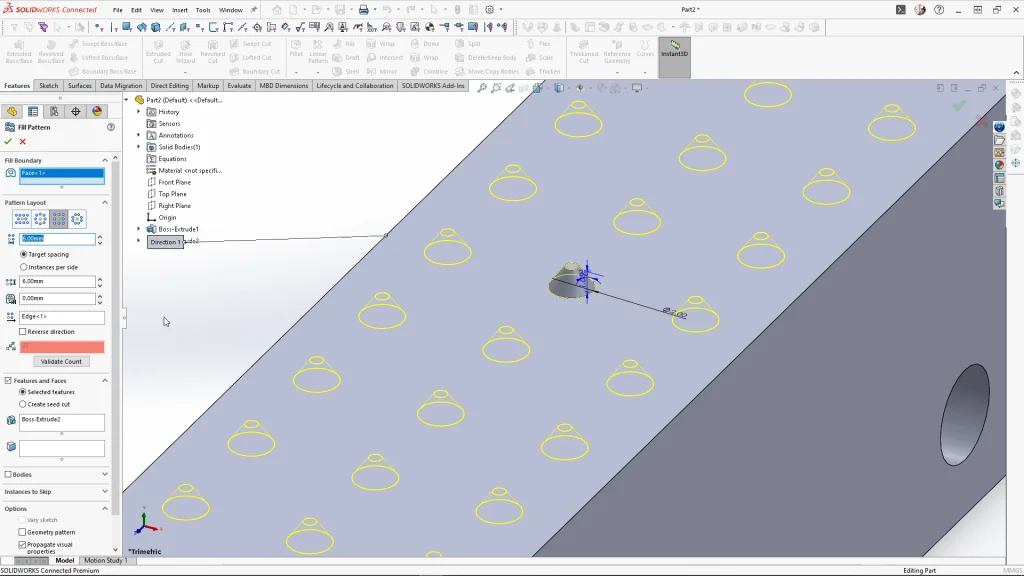The image size is (1024, 576).
Task: Select Instances per side radio button
Action: (x=24, y=267)
